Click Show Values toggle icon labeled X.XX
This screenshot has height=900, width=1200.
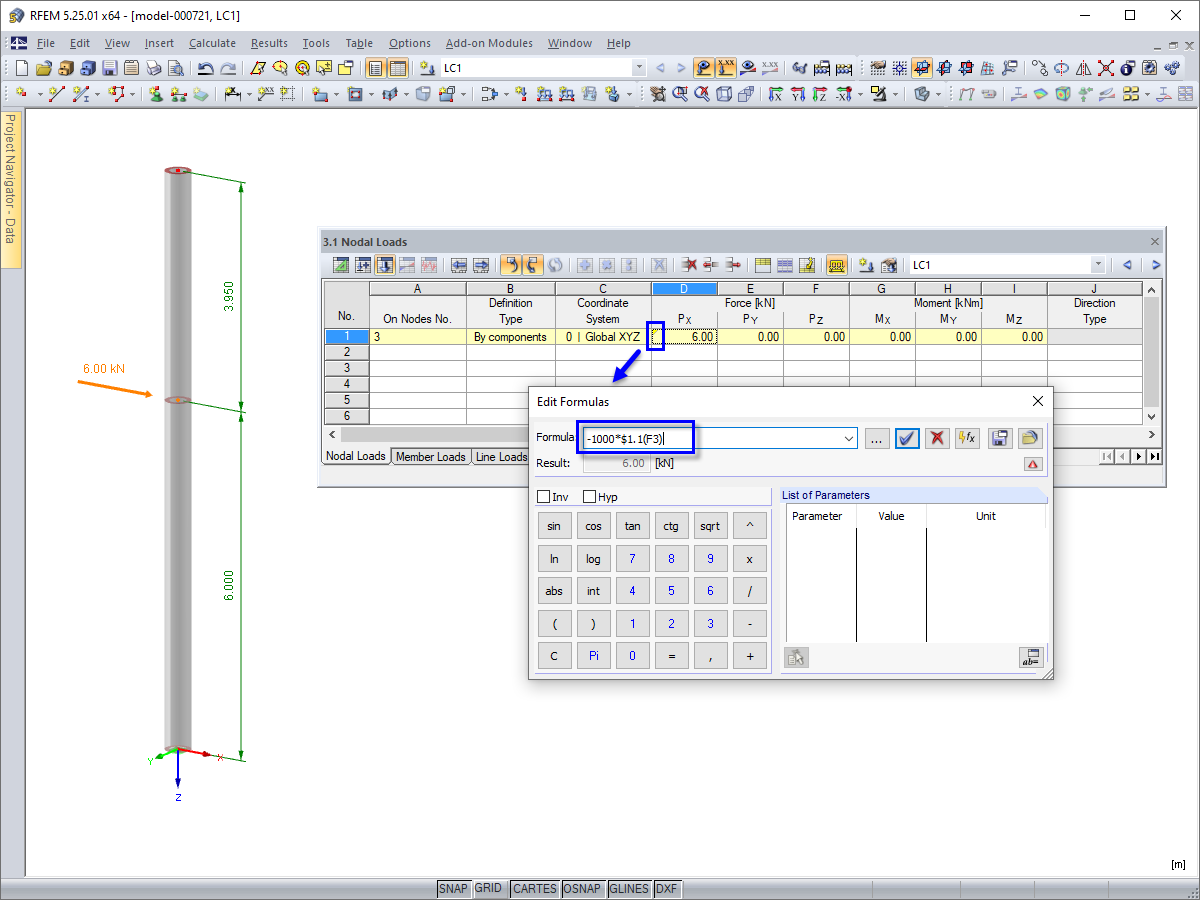pyautogui.click(x=726, y=68)
